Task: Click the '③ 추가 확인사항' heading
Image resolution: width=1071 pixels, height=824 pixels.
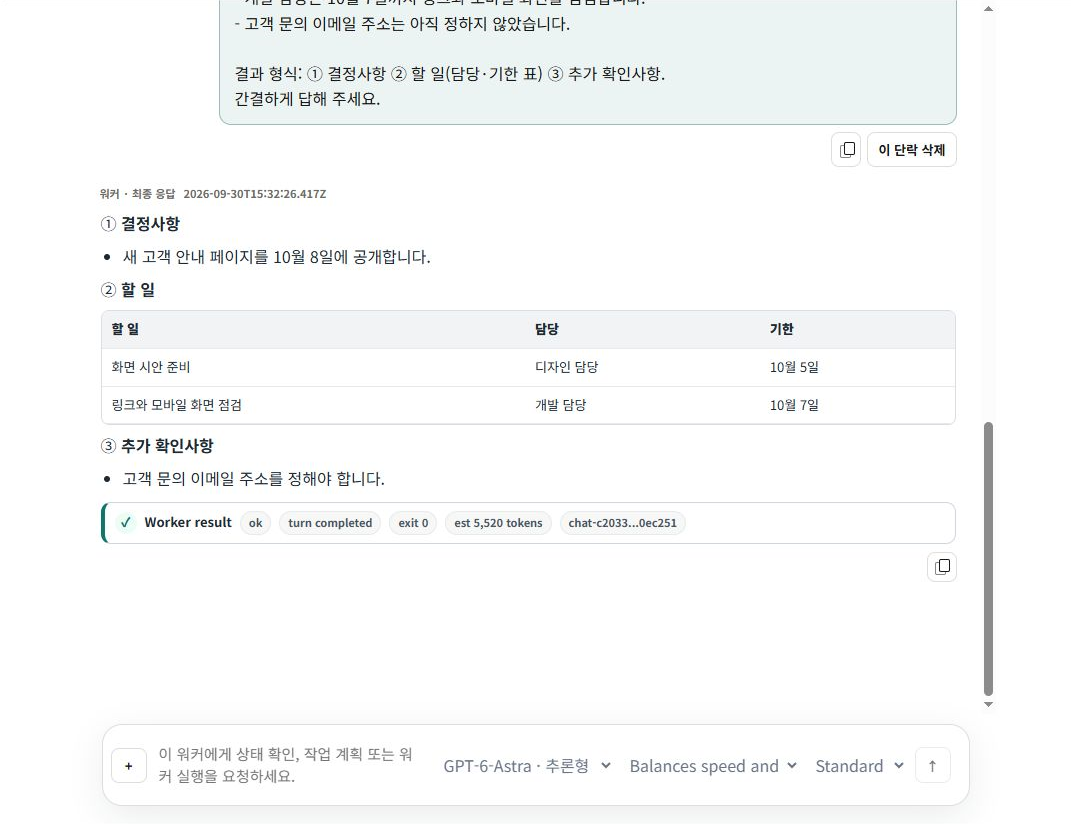Action: [157, 446]
